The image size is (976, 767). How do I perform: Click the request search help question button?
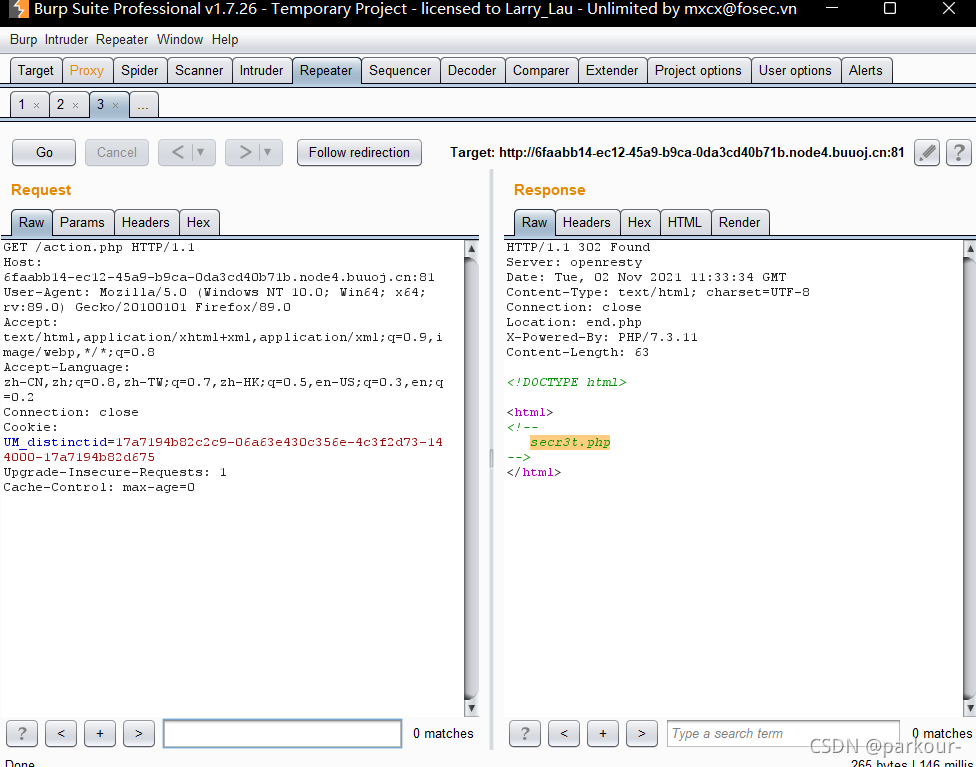click(22, 733)
